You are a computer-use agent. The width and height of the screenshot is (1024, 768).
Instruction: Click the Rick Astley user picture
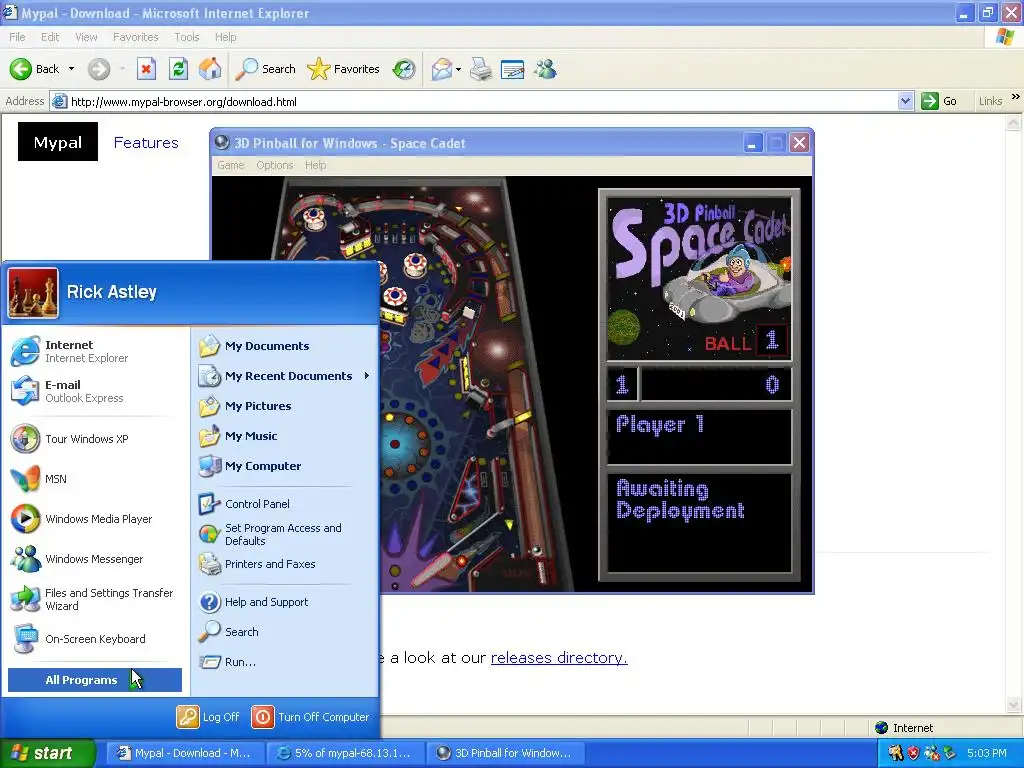[33, 293]
